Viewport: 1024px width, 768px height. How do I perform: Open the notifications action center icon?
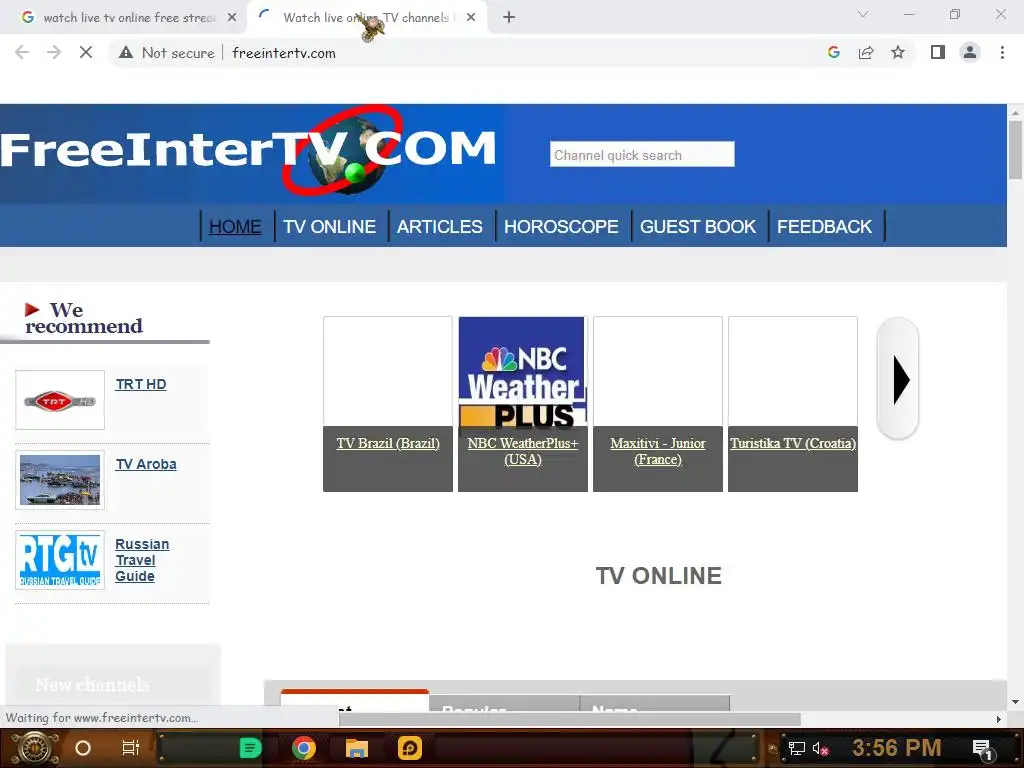point(982,749)
